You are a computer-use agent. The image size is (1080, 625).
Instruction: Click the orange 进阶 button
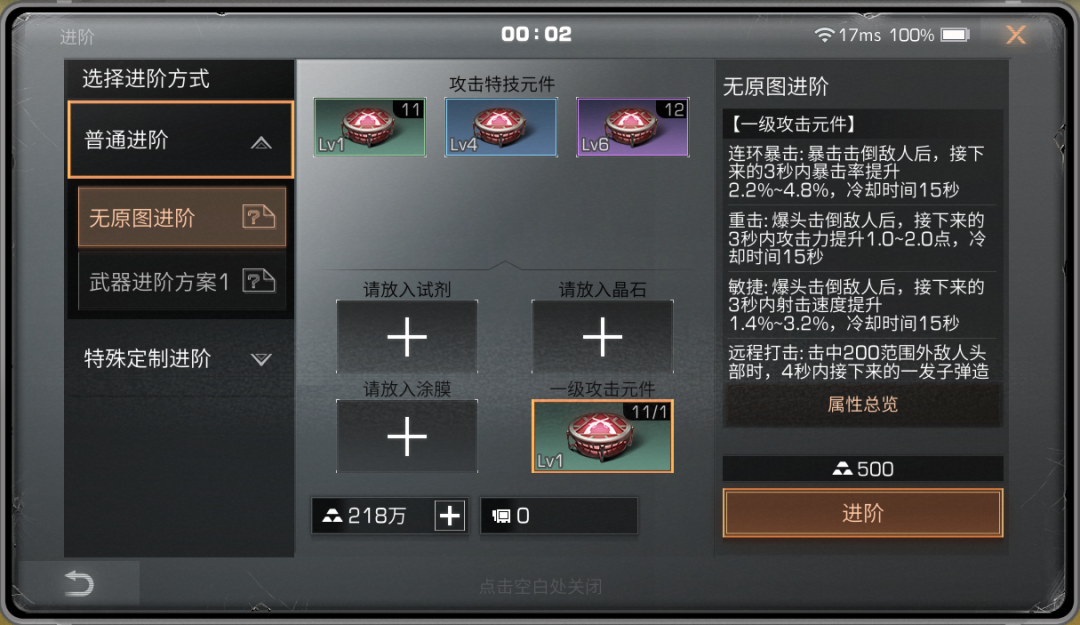pos(862,513)
